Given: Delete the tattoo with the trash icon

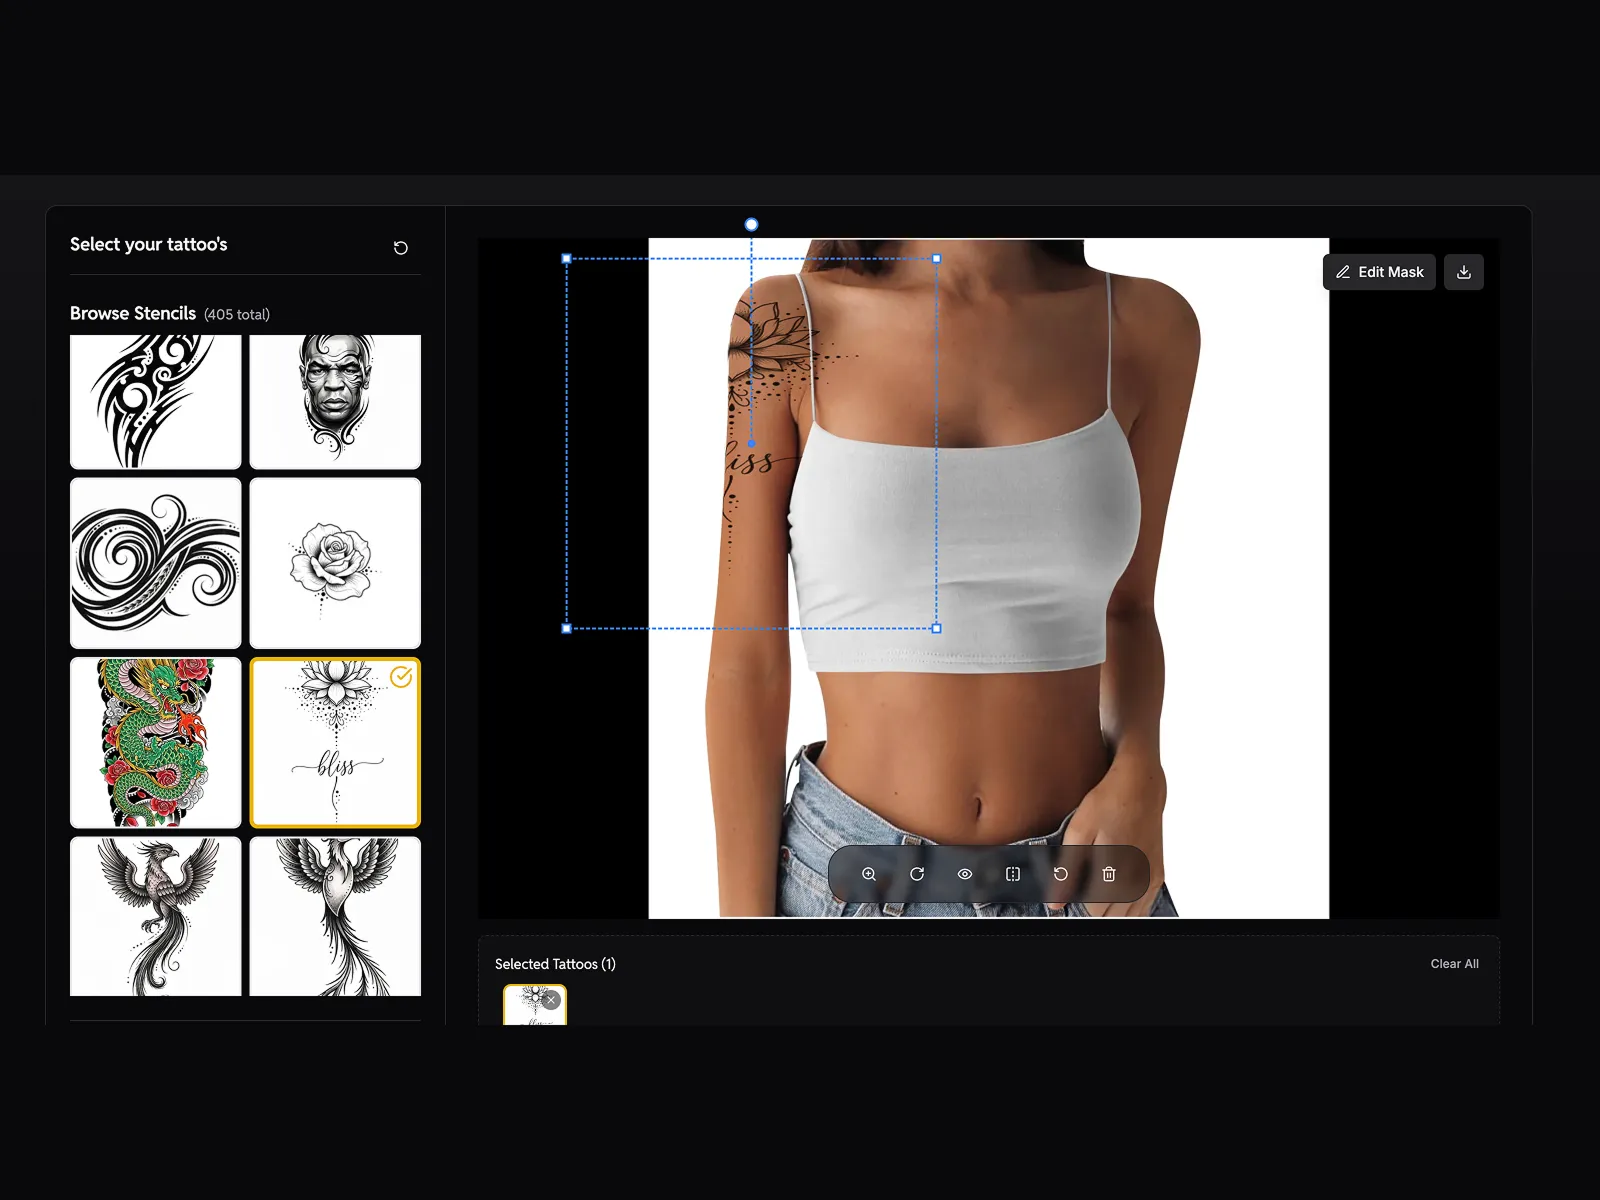Looking at the screenshot, I should coord(1109,874).
